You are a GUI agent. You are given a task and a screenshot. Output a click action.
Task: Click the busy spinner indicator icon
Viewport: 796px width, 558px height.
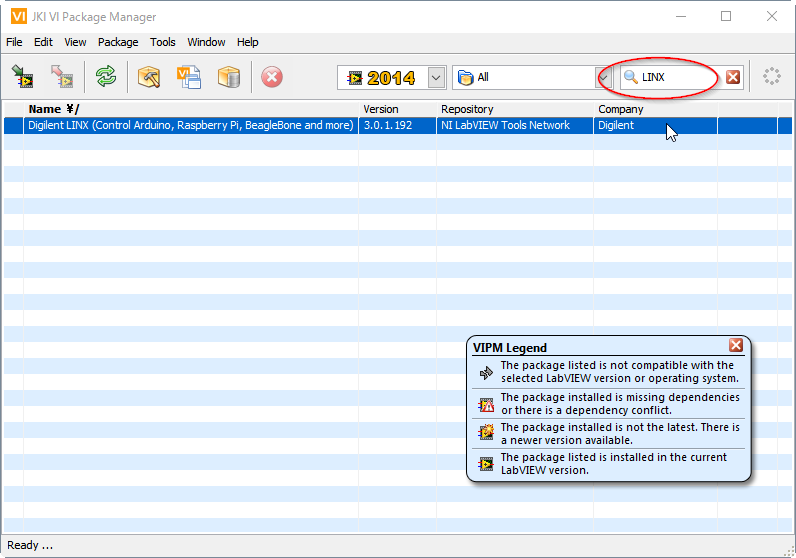[x=772, y=76]
